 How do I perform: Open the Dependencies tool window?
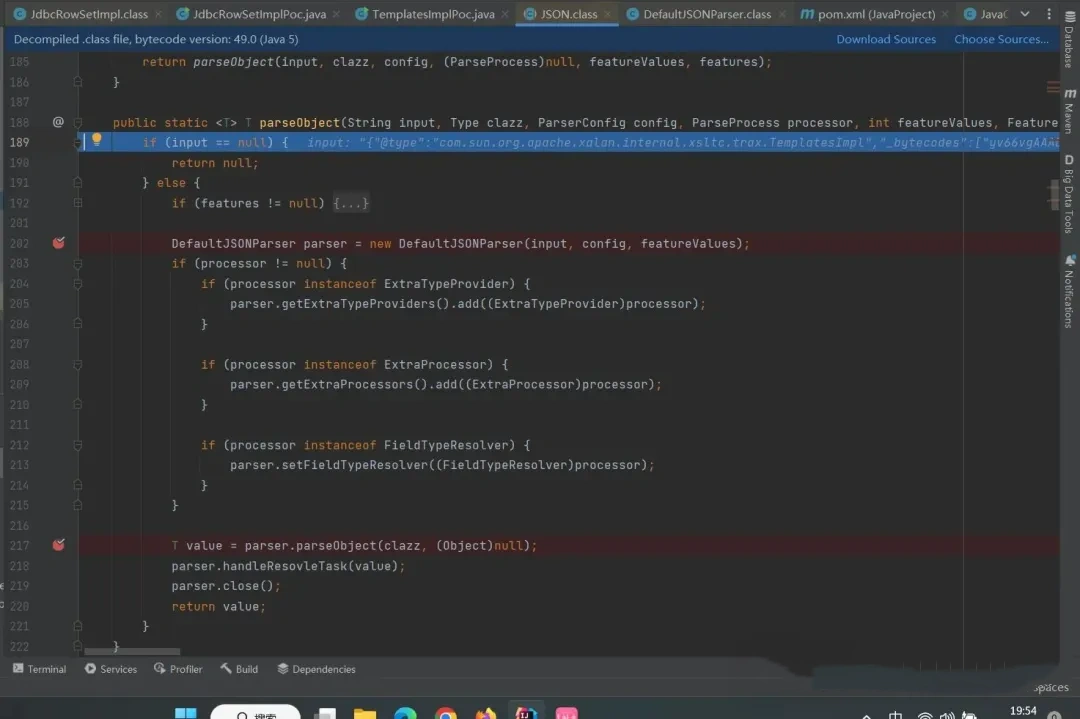(316, 669)
